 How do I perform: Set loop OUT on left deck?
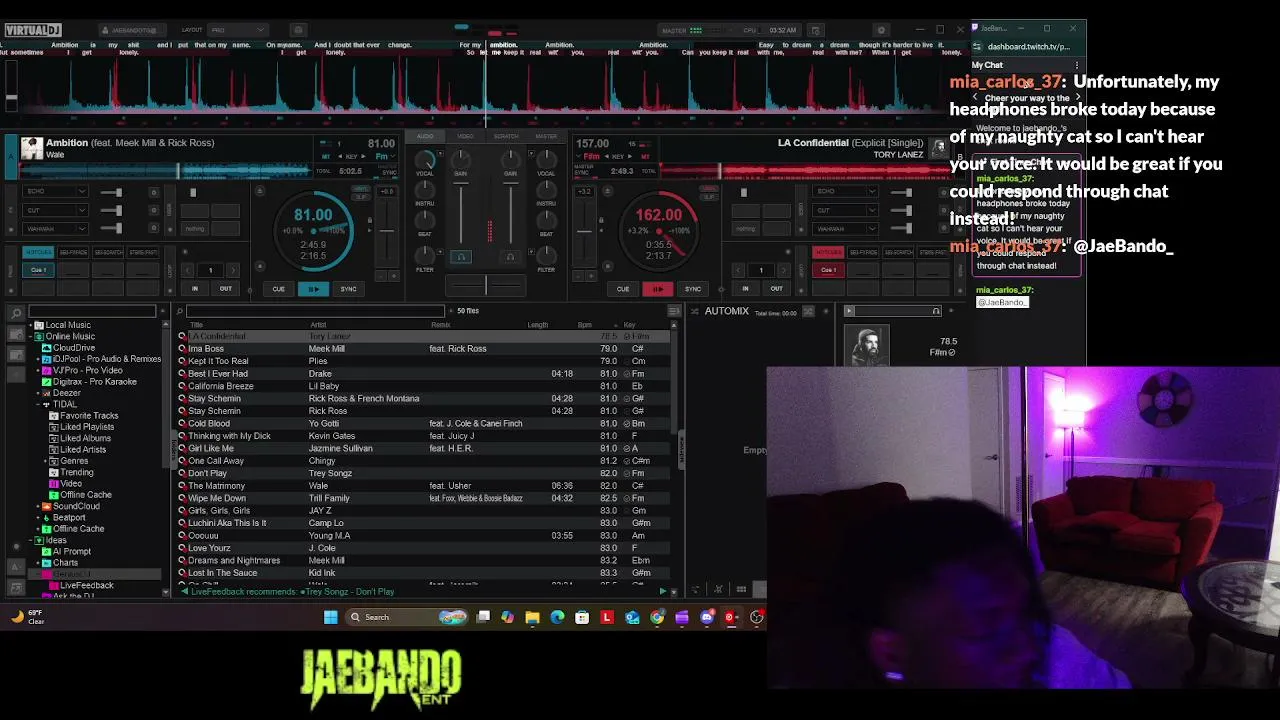point(226,289)
